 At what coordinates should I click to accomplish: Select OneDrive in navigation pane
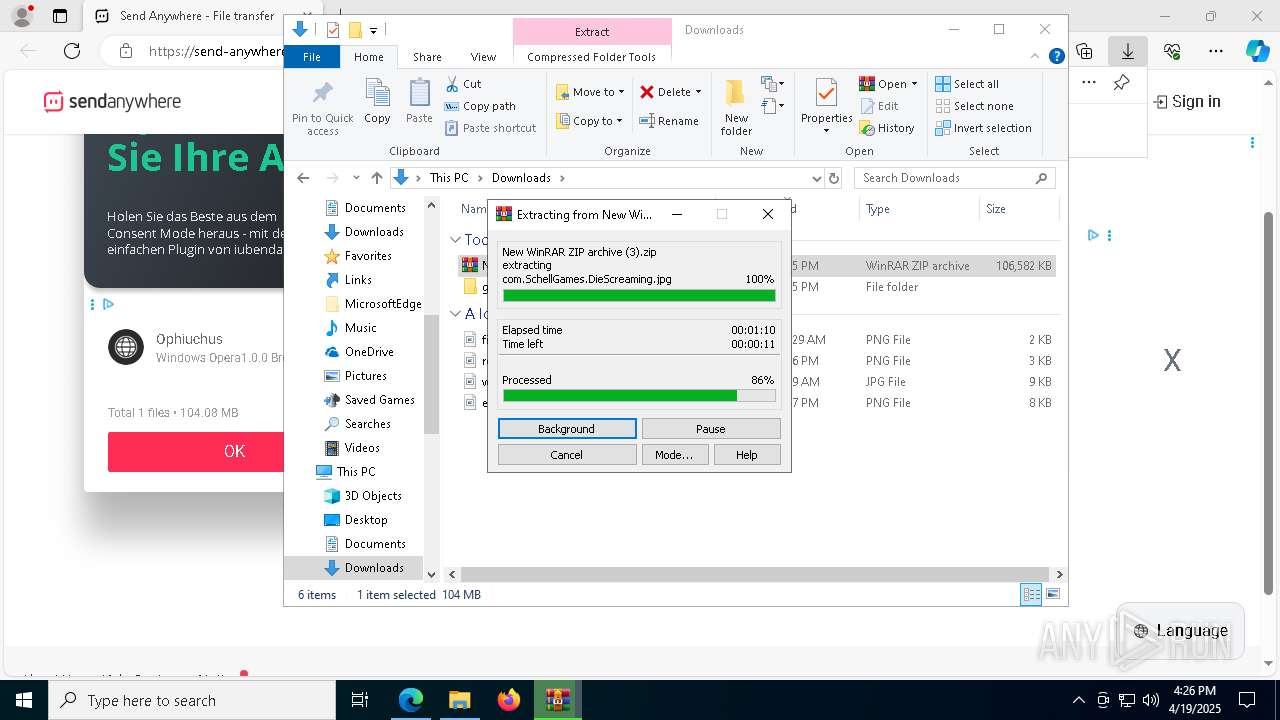[x=369, y=352]
